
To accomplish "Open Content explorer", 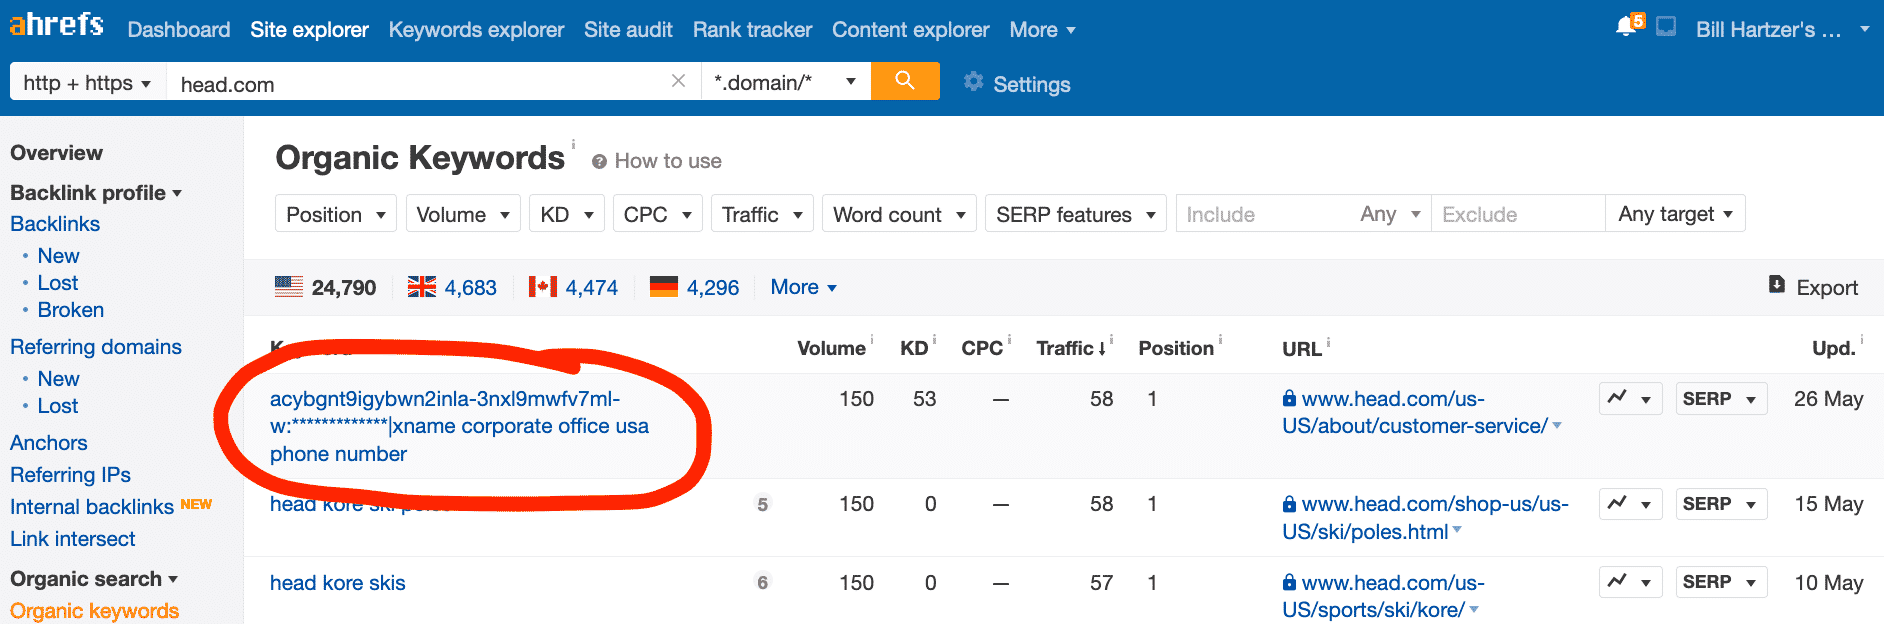I will [x=911, y=29].
